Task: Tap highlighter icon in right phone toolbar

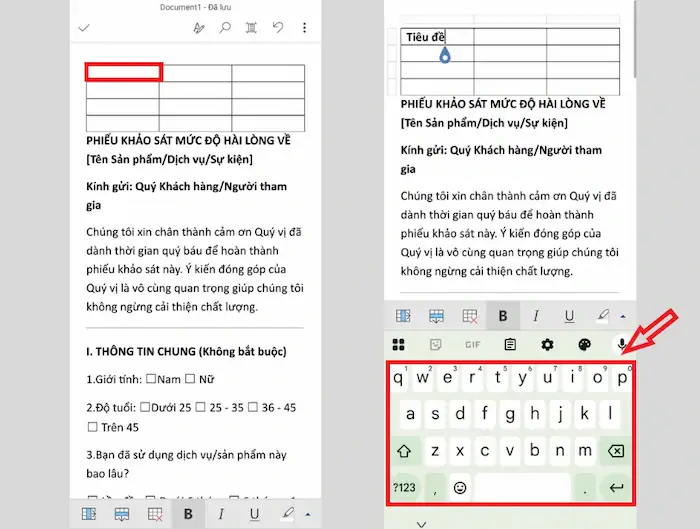Action: pos(603,316)
